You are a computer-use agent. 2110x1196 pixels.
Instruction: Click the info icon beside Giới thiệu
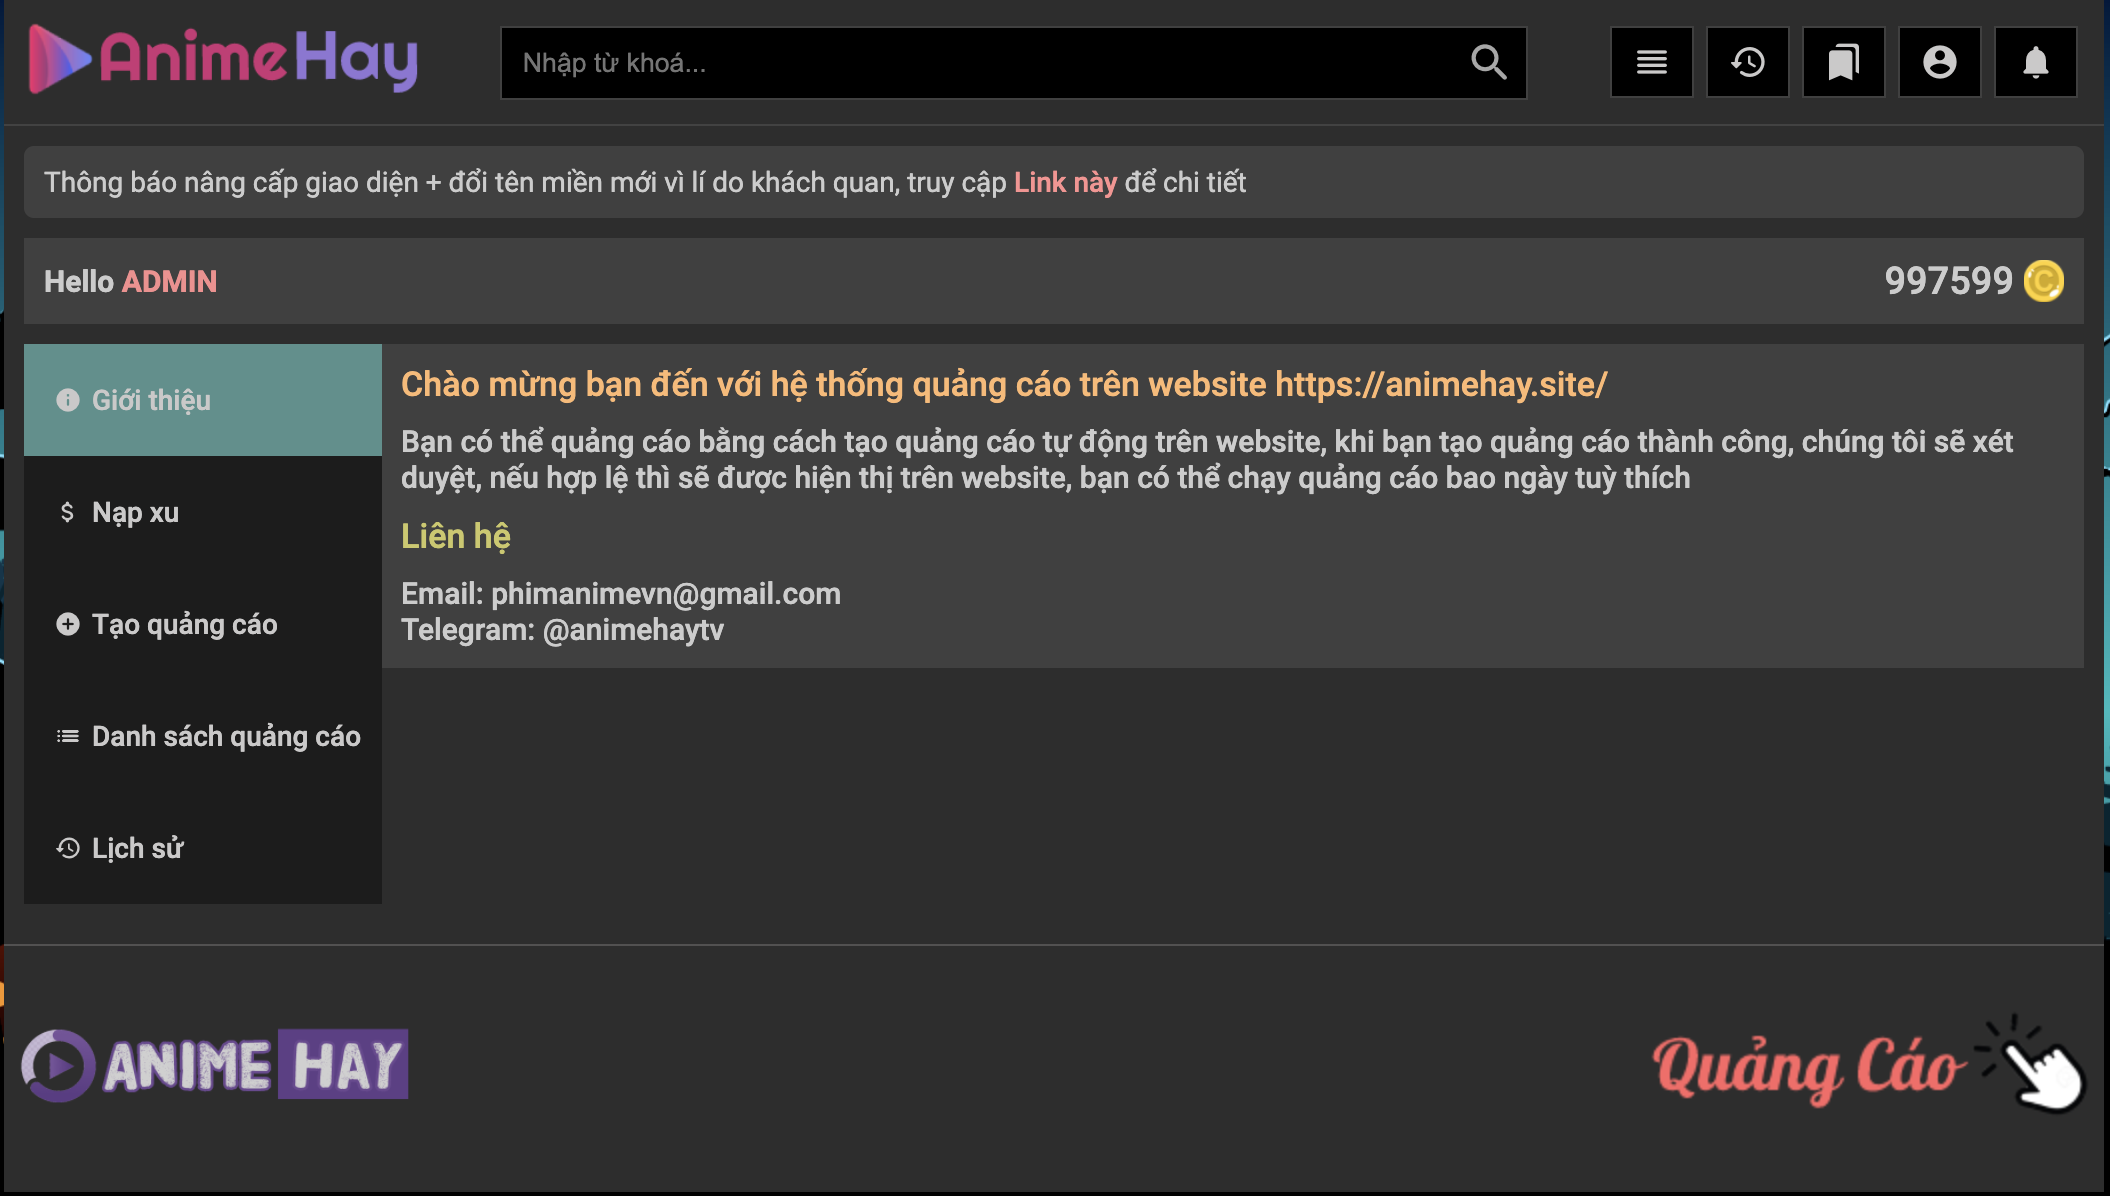[x=67, y=400]
